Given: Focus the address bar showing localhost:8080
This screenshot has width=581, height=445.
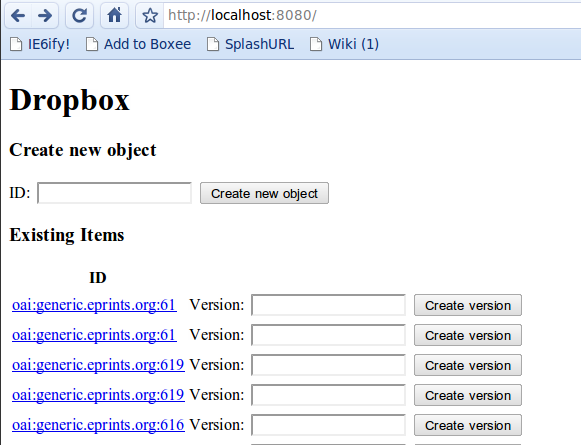Looking at the screenshot, I should click(x=372, y=16).
